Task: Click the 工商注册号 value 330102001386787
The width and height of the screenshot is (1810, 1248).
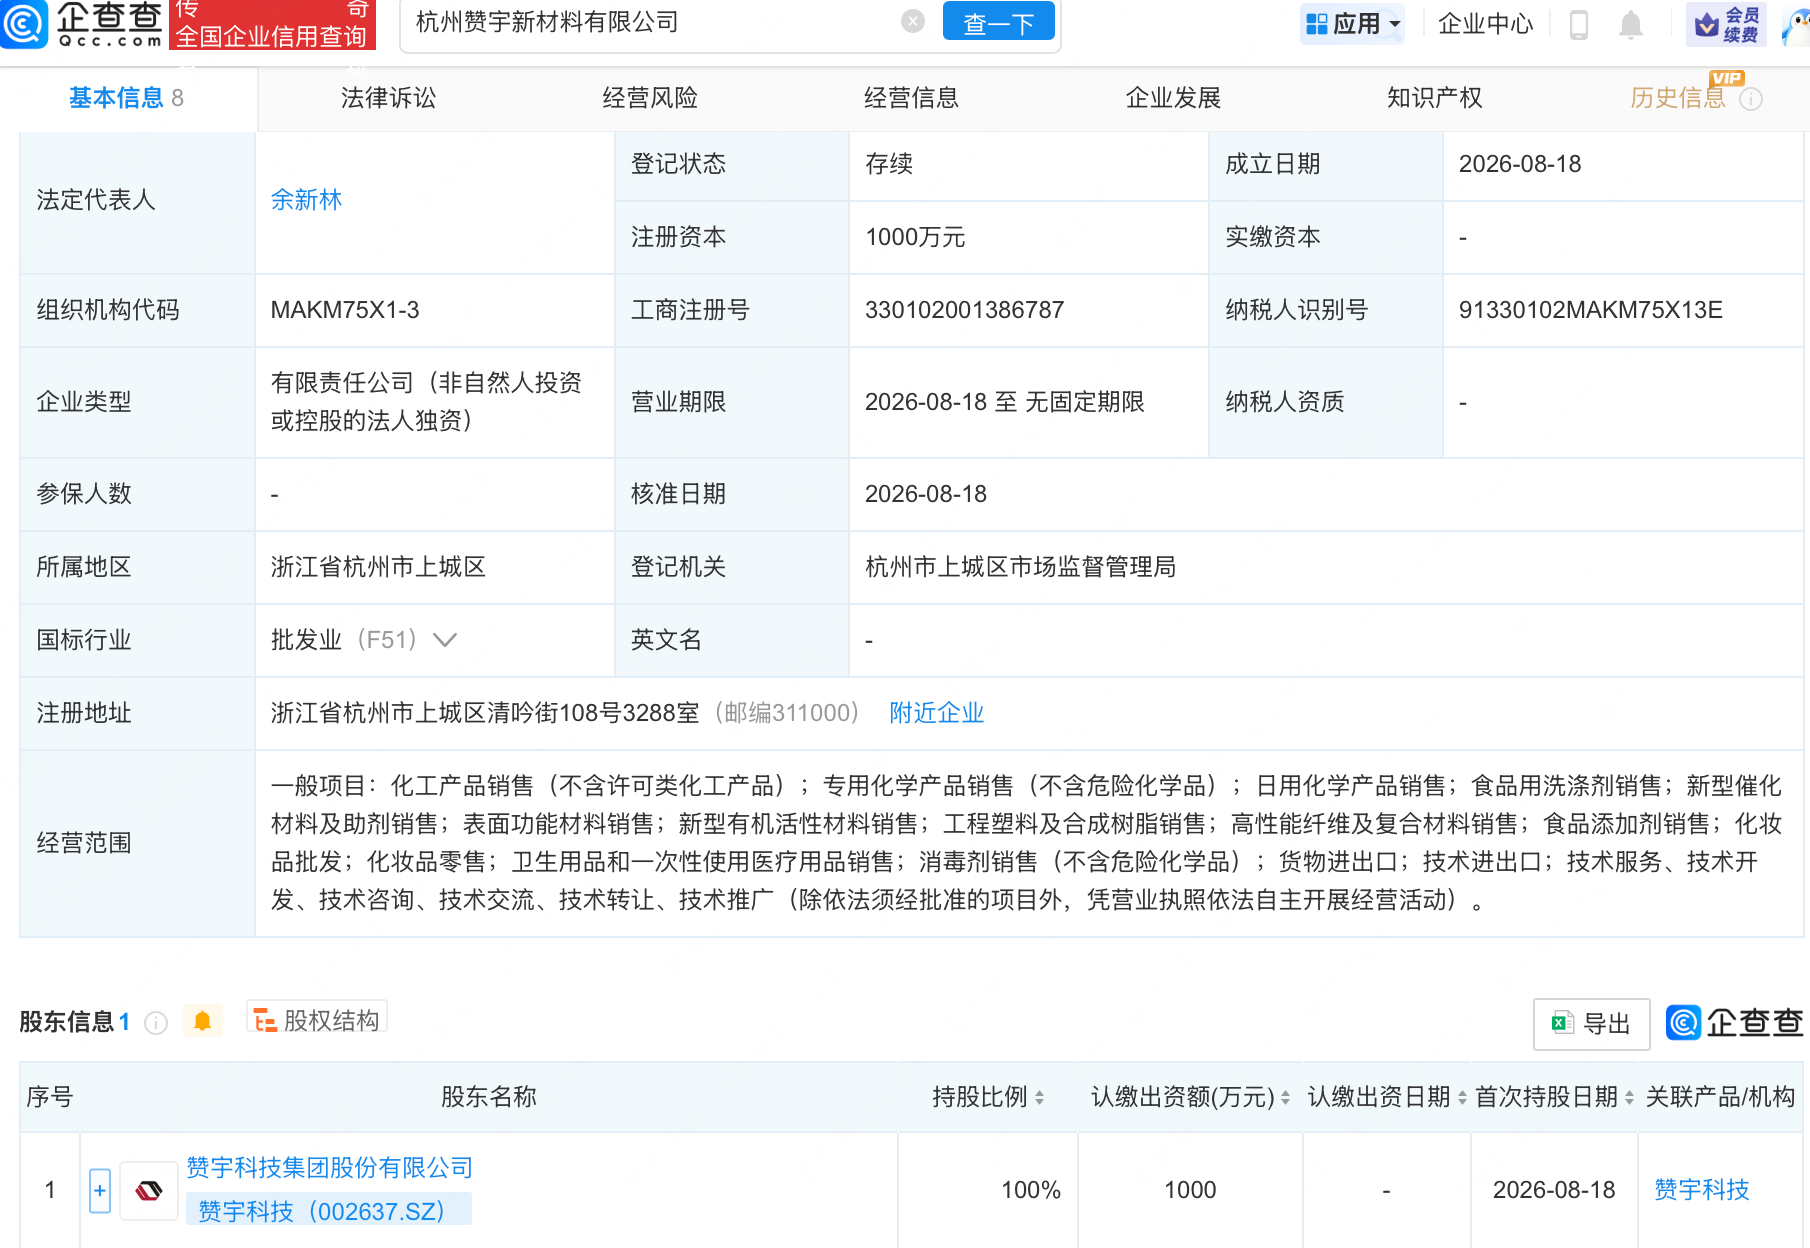Action: 964,310
